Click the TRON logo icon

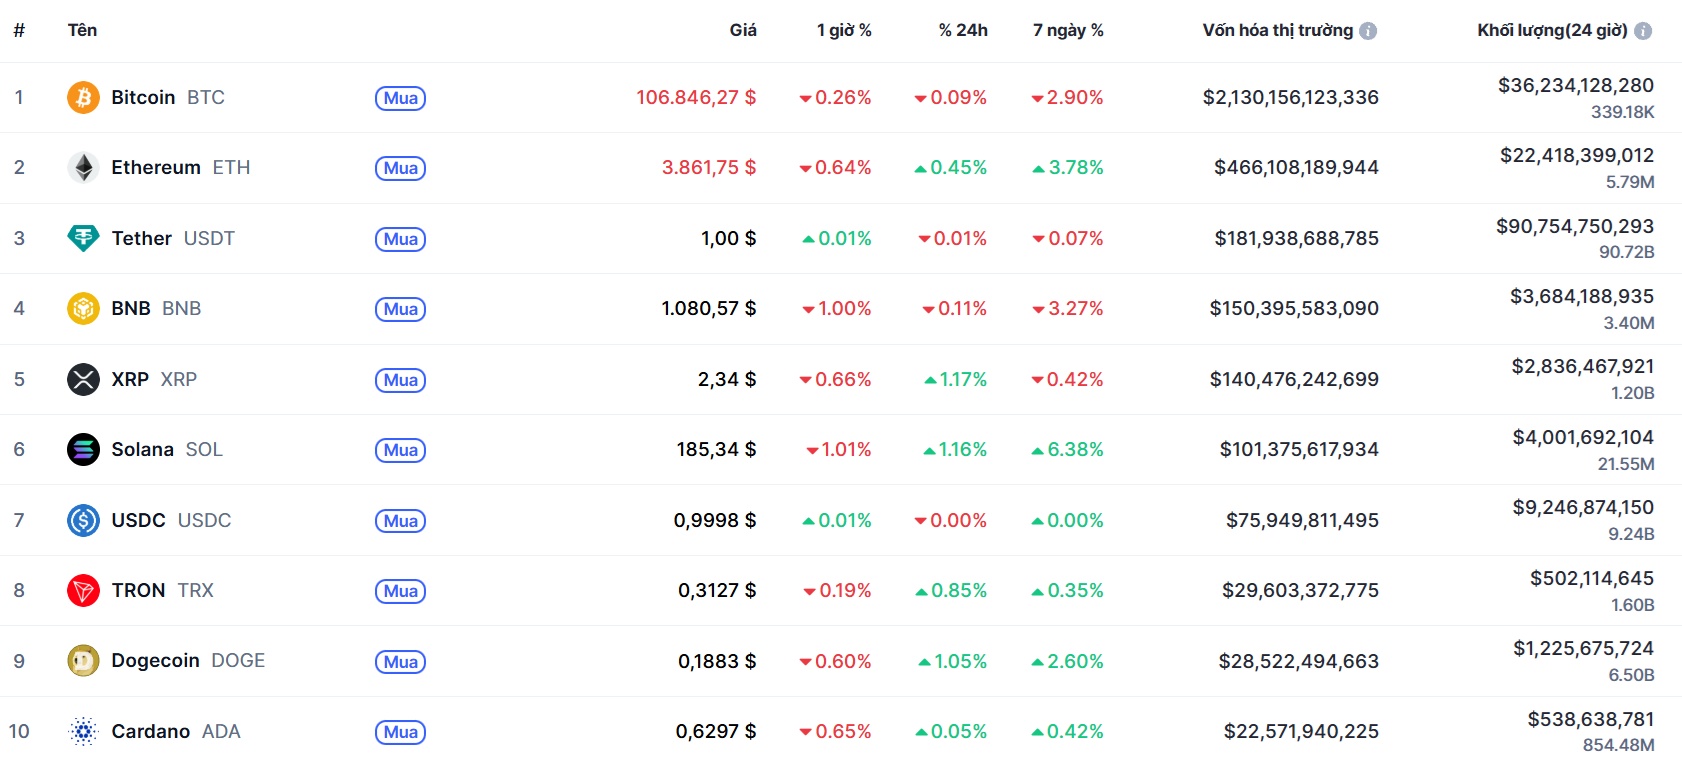click(83, 590)
